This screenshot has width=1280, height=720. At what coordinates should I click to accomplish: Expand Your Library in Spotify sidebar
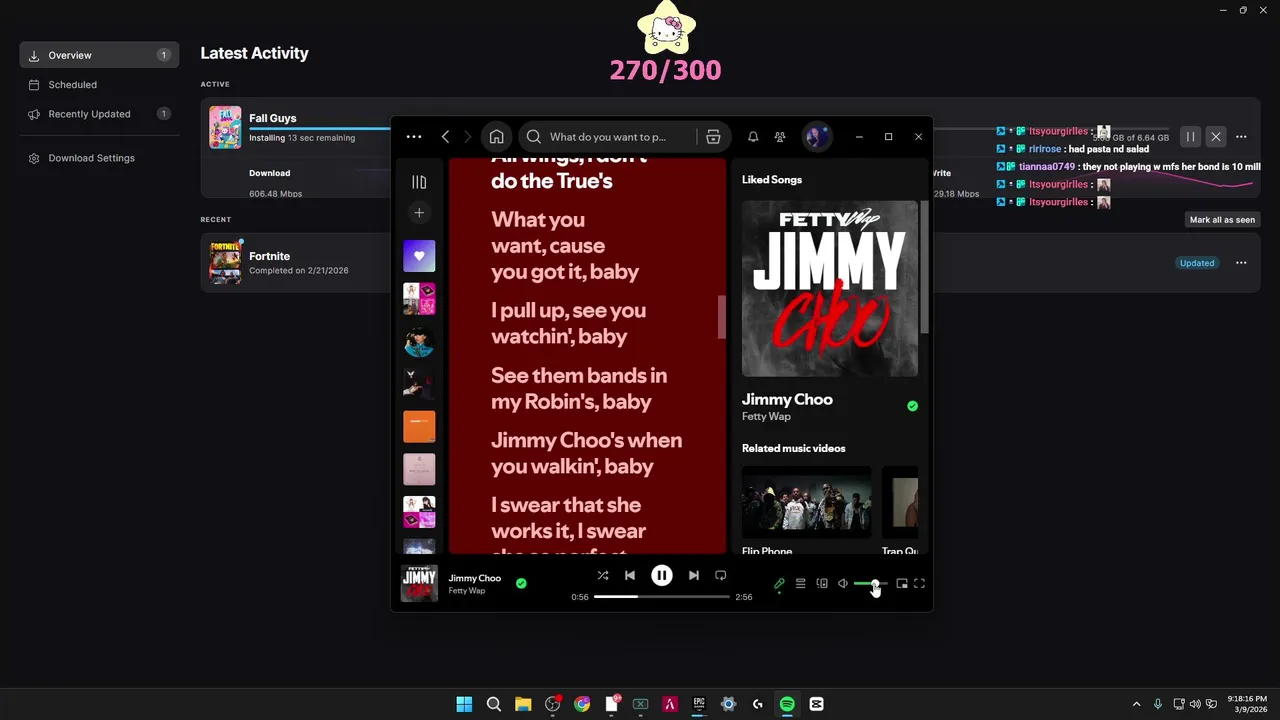coord(419,182)
